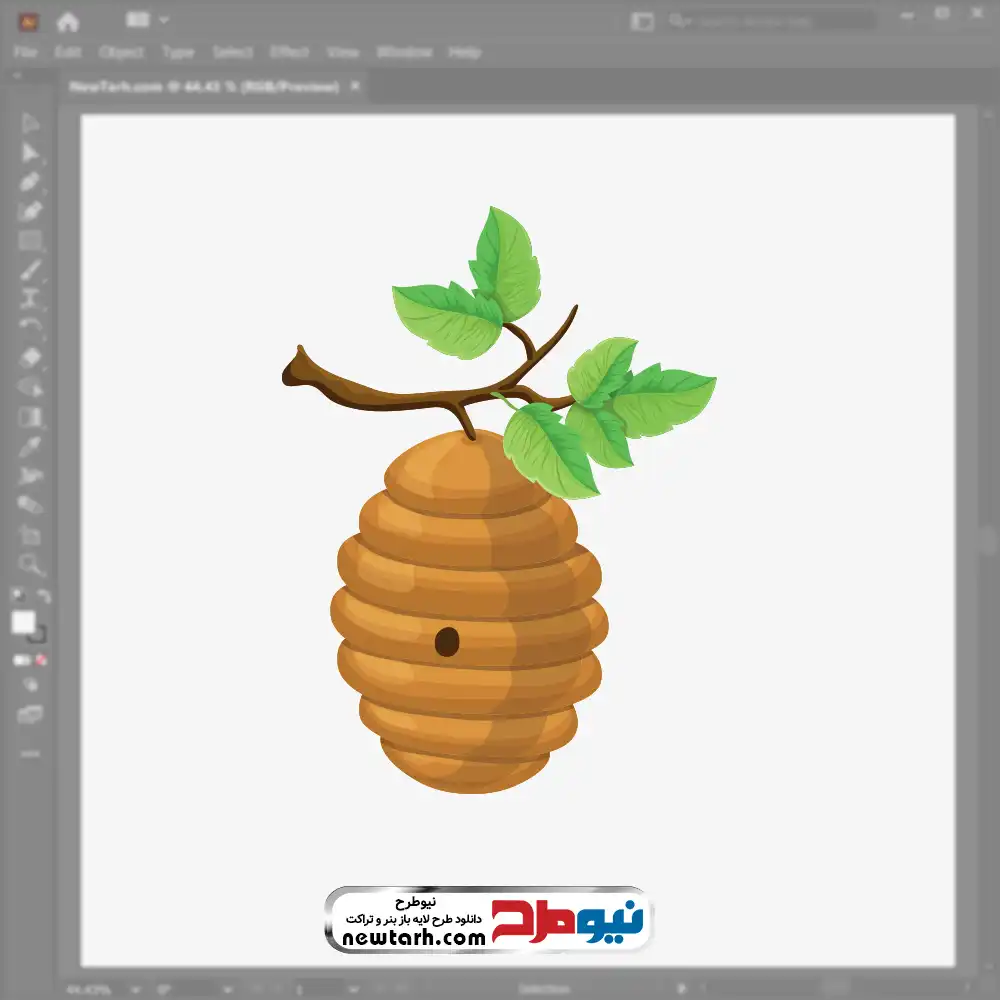The width and height of the screenshot is (1000, 1000).
Task: Select the Zoom magnifier tool
Action: pyautogui.click(x=30, y=564)
